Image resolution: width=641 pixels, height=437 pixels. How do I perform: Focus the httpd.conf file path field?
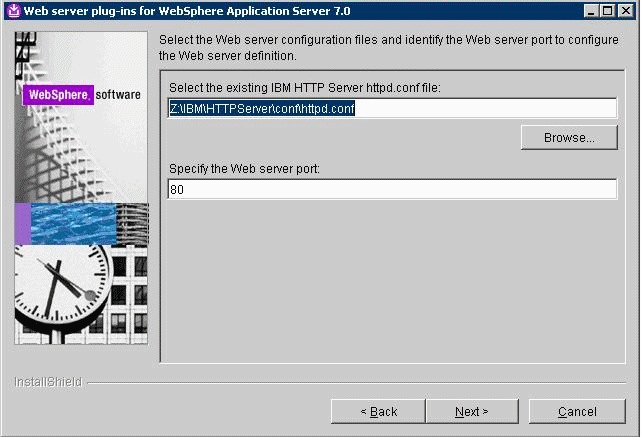point(392,108)
